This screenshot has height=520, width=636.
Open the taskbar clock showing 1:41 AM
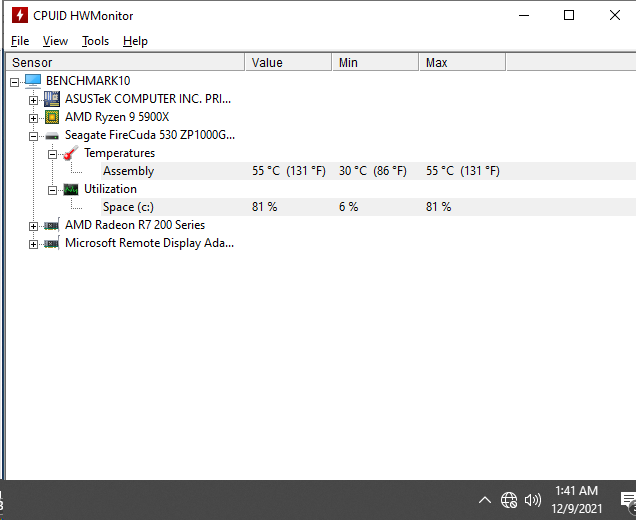coord(576,500)
